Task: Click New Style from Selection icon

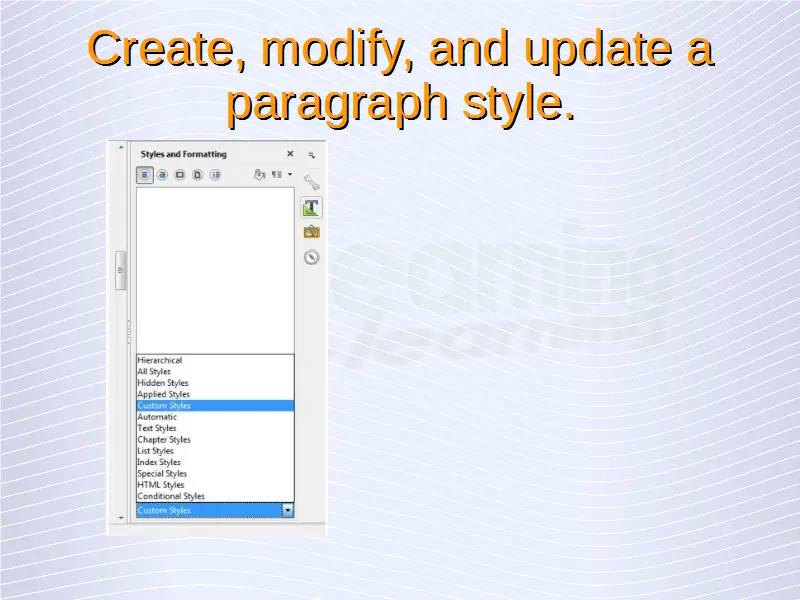Action: click(x=277, y=174)
